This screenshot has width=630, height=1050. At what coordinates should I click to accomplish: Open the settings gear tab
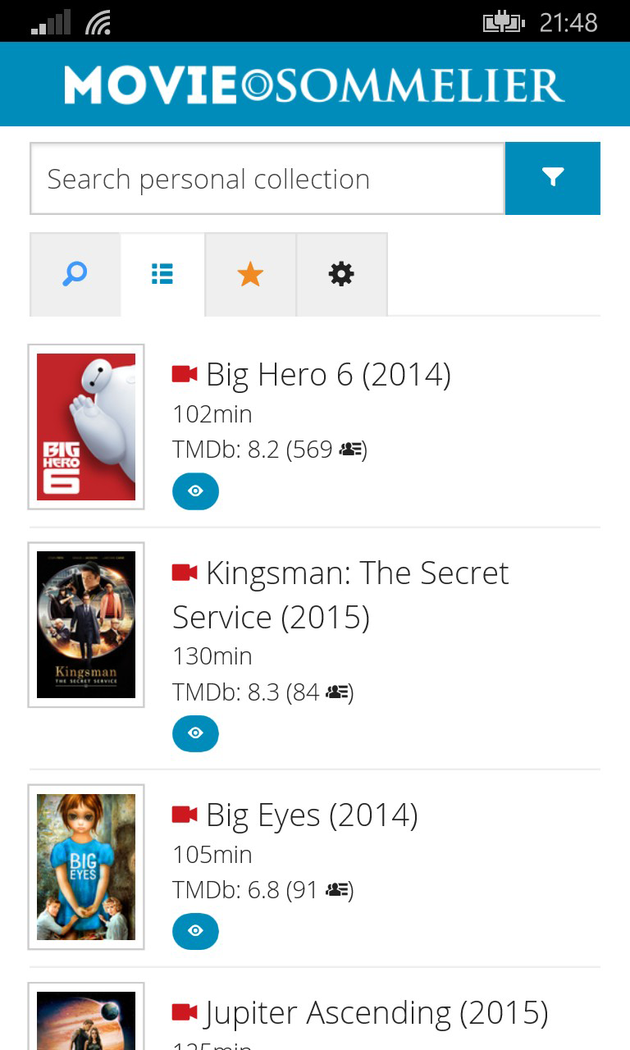point(341,274)
